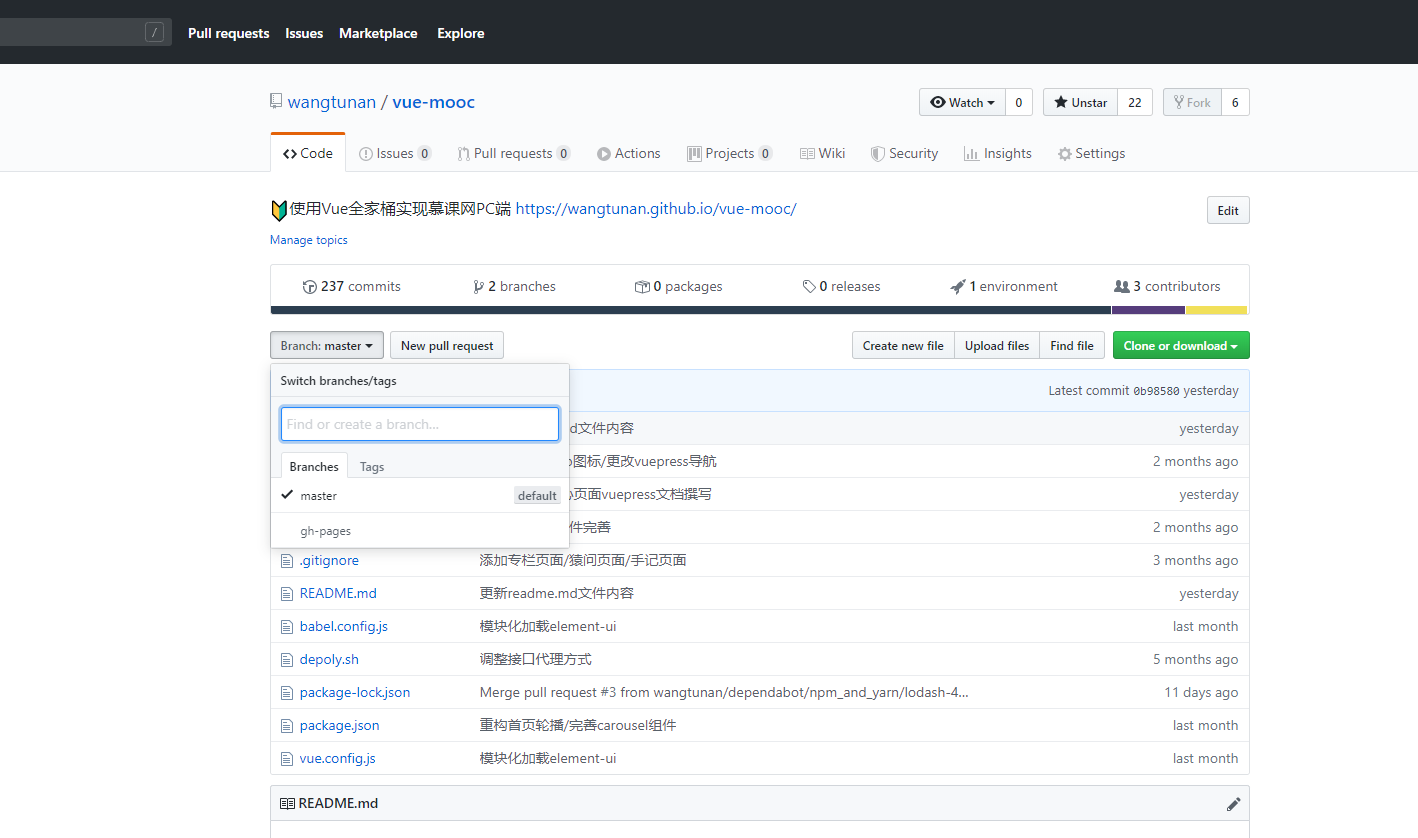
Task: Focus the Find or create a branch field
Action: (x=420, y=424)
